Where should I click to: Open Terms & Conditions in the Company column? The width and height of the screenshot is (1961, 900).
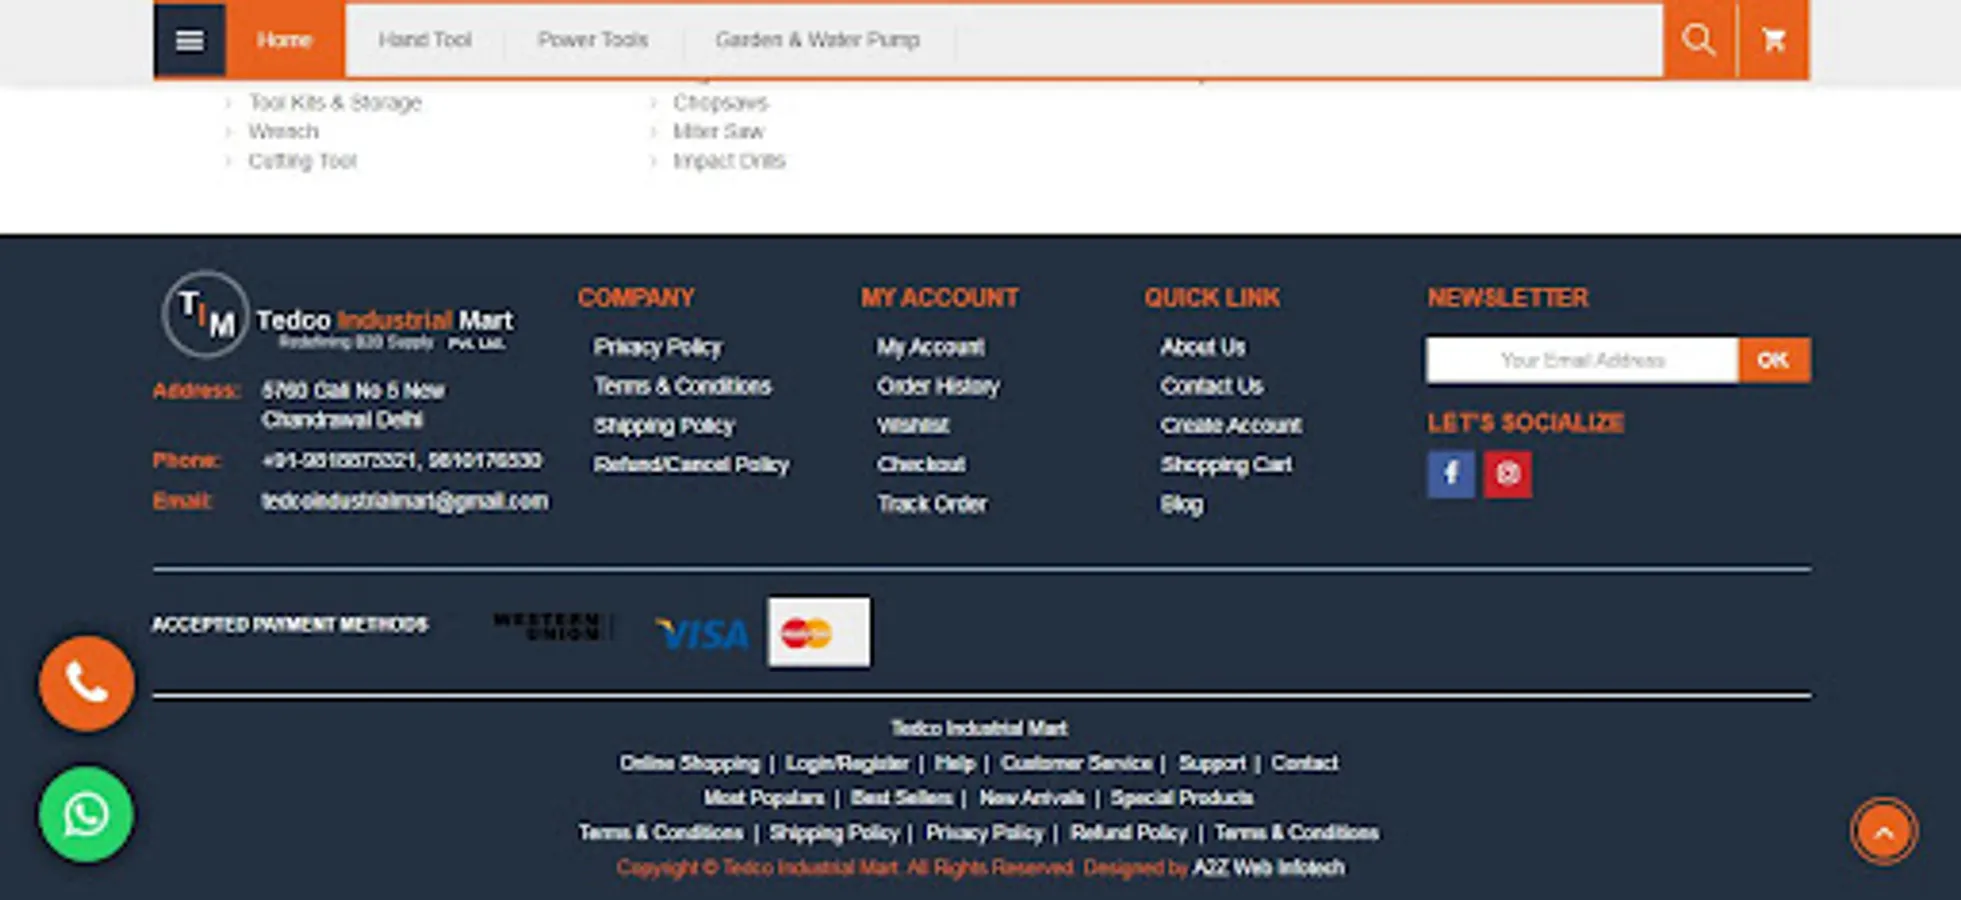683,386
